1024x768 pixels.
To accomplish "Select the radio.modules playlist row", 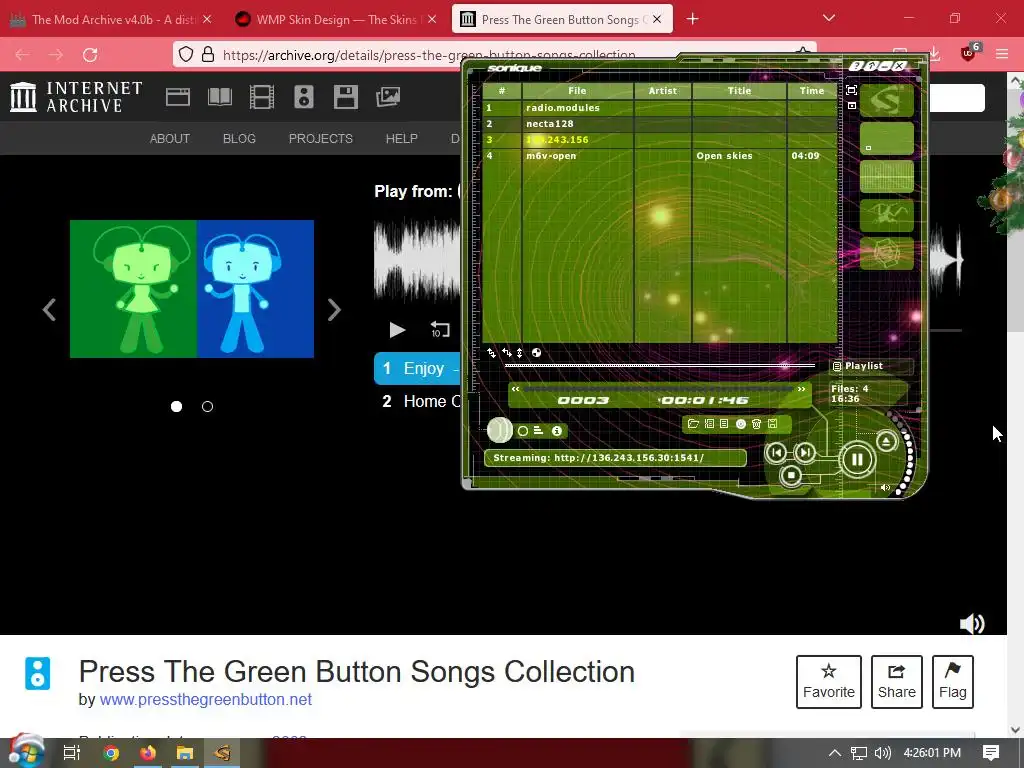I will tap(660, 108).
